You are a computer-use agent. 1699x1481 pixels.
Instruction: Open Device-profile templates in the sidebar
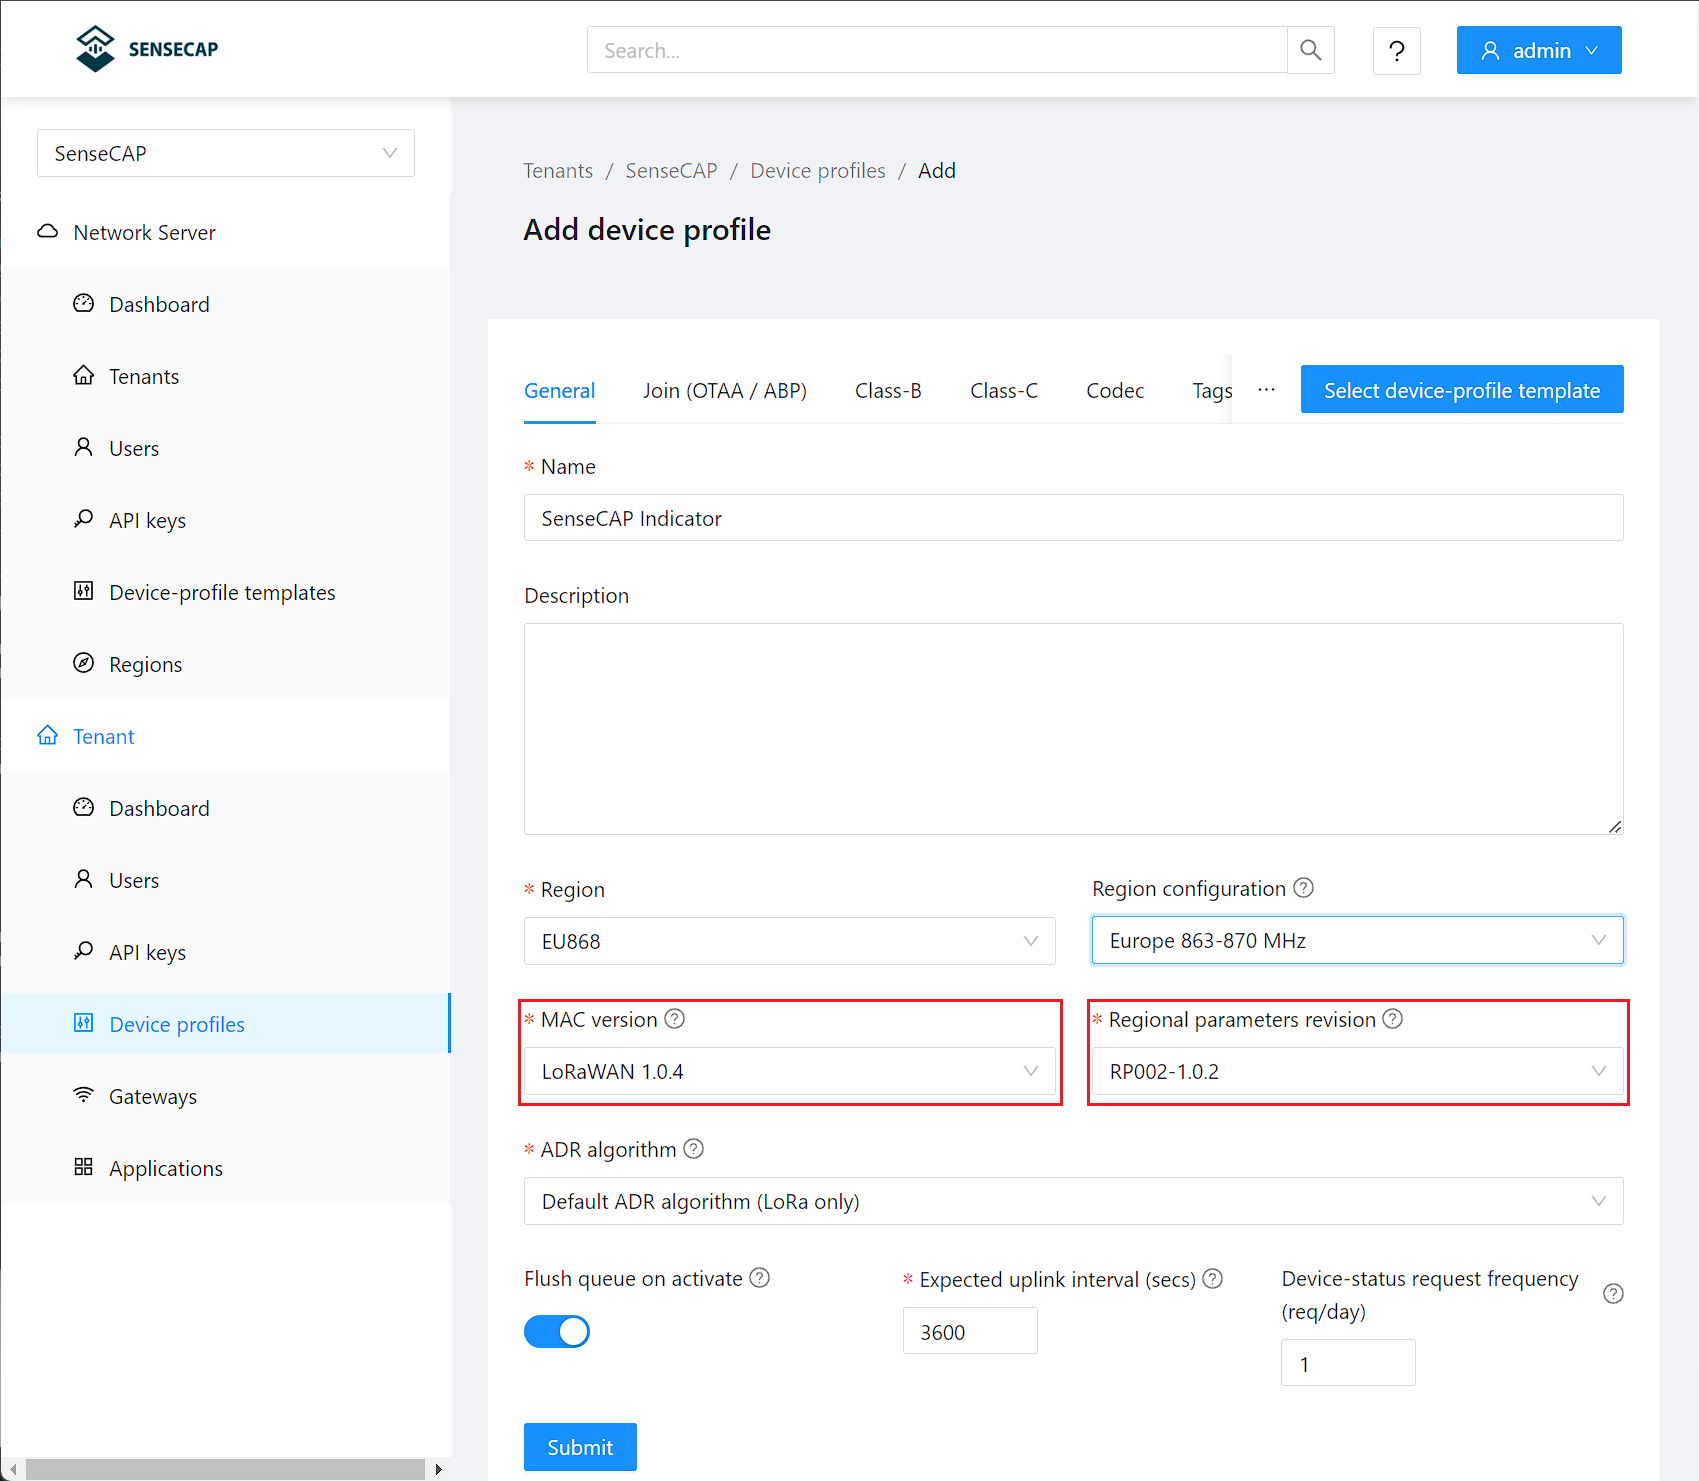[x=226, y=592]
